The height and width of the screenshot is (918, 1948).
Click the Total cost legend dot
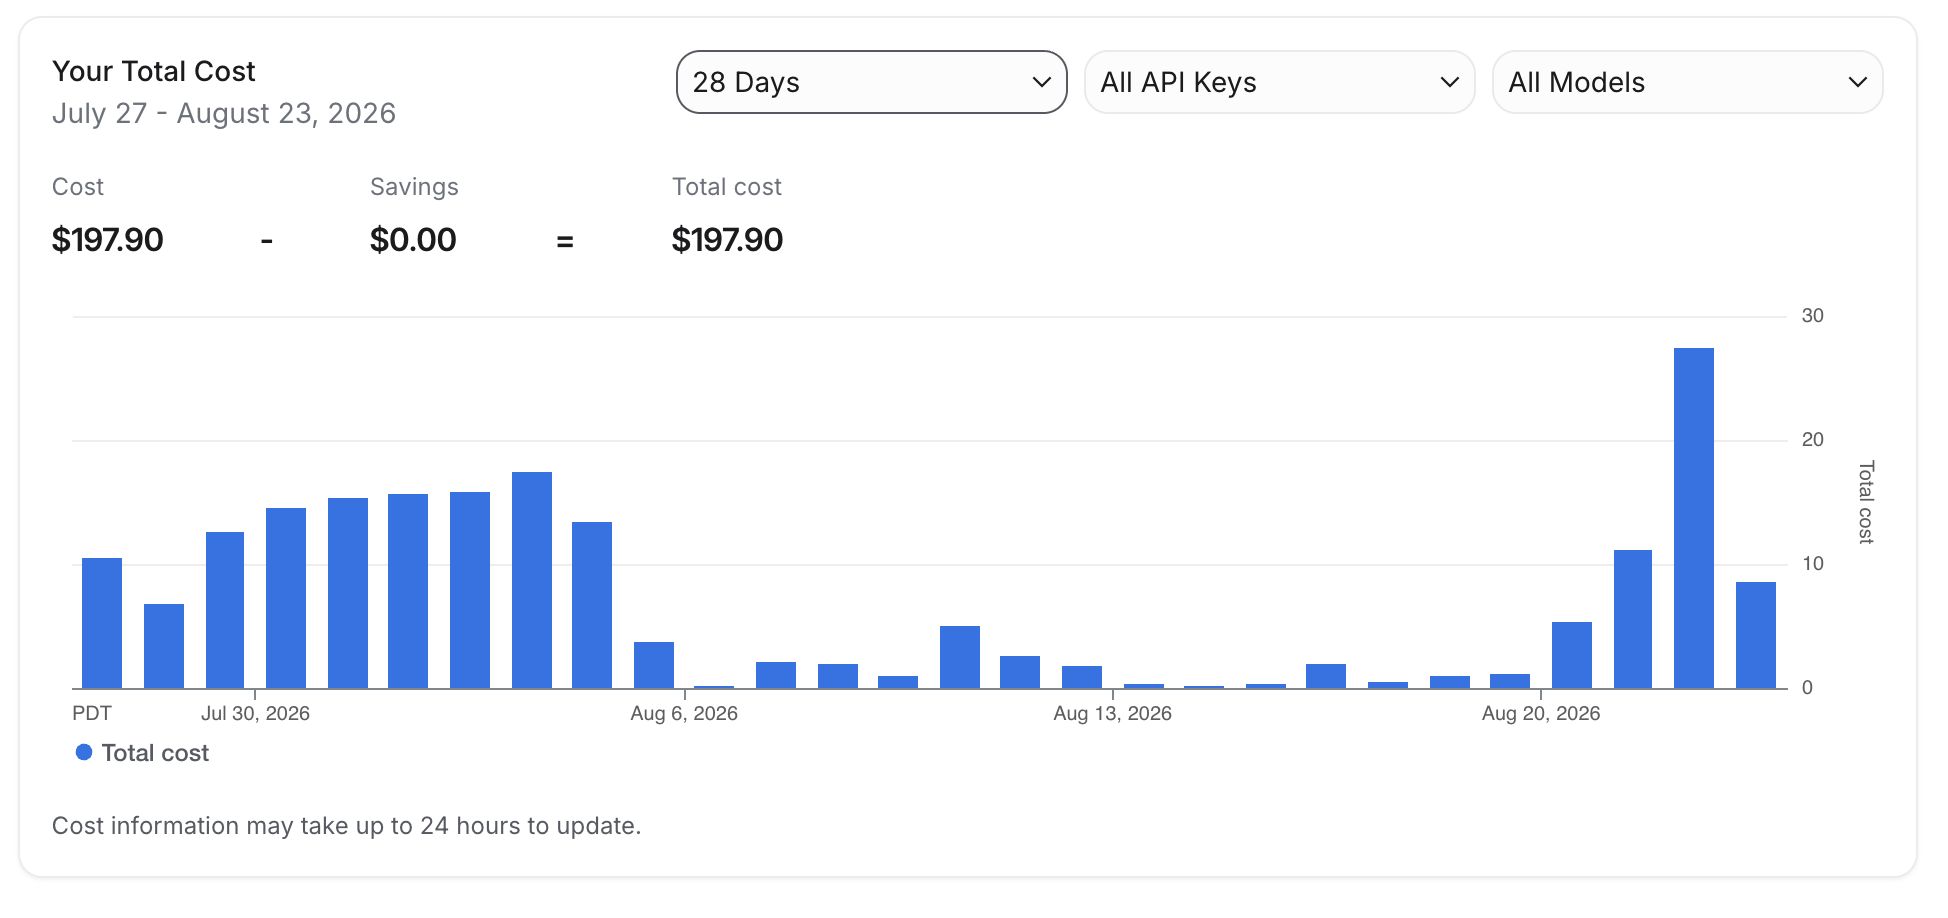[84, 752]
